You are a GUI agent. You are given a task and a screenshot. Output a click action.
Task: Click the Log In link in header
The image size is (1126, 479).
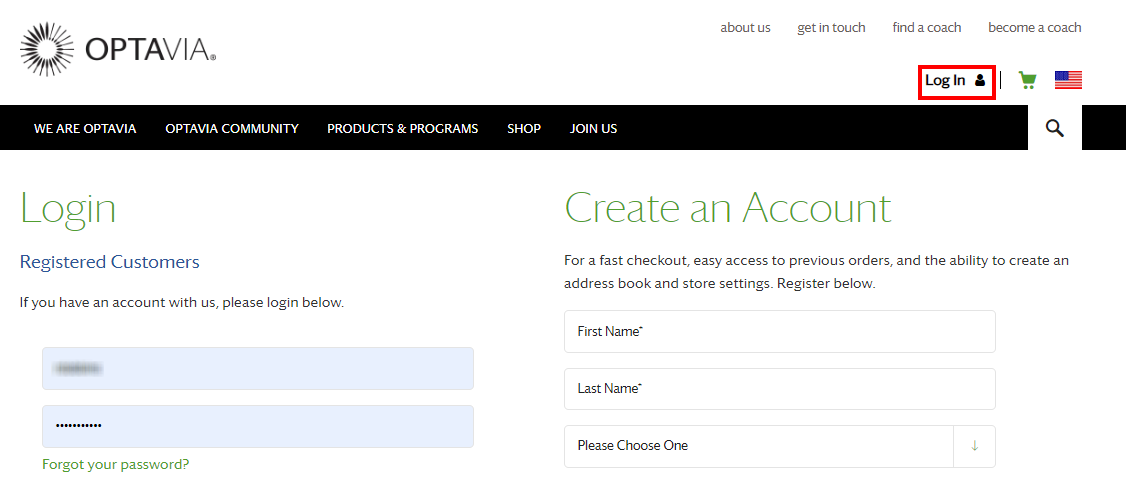pyautogui.click(x=956, y=80)
